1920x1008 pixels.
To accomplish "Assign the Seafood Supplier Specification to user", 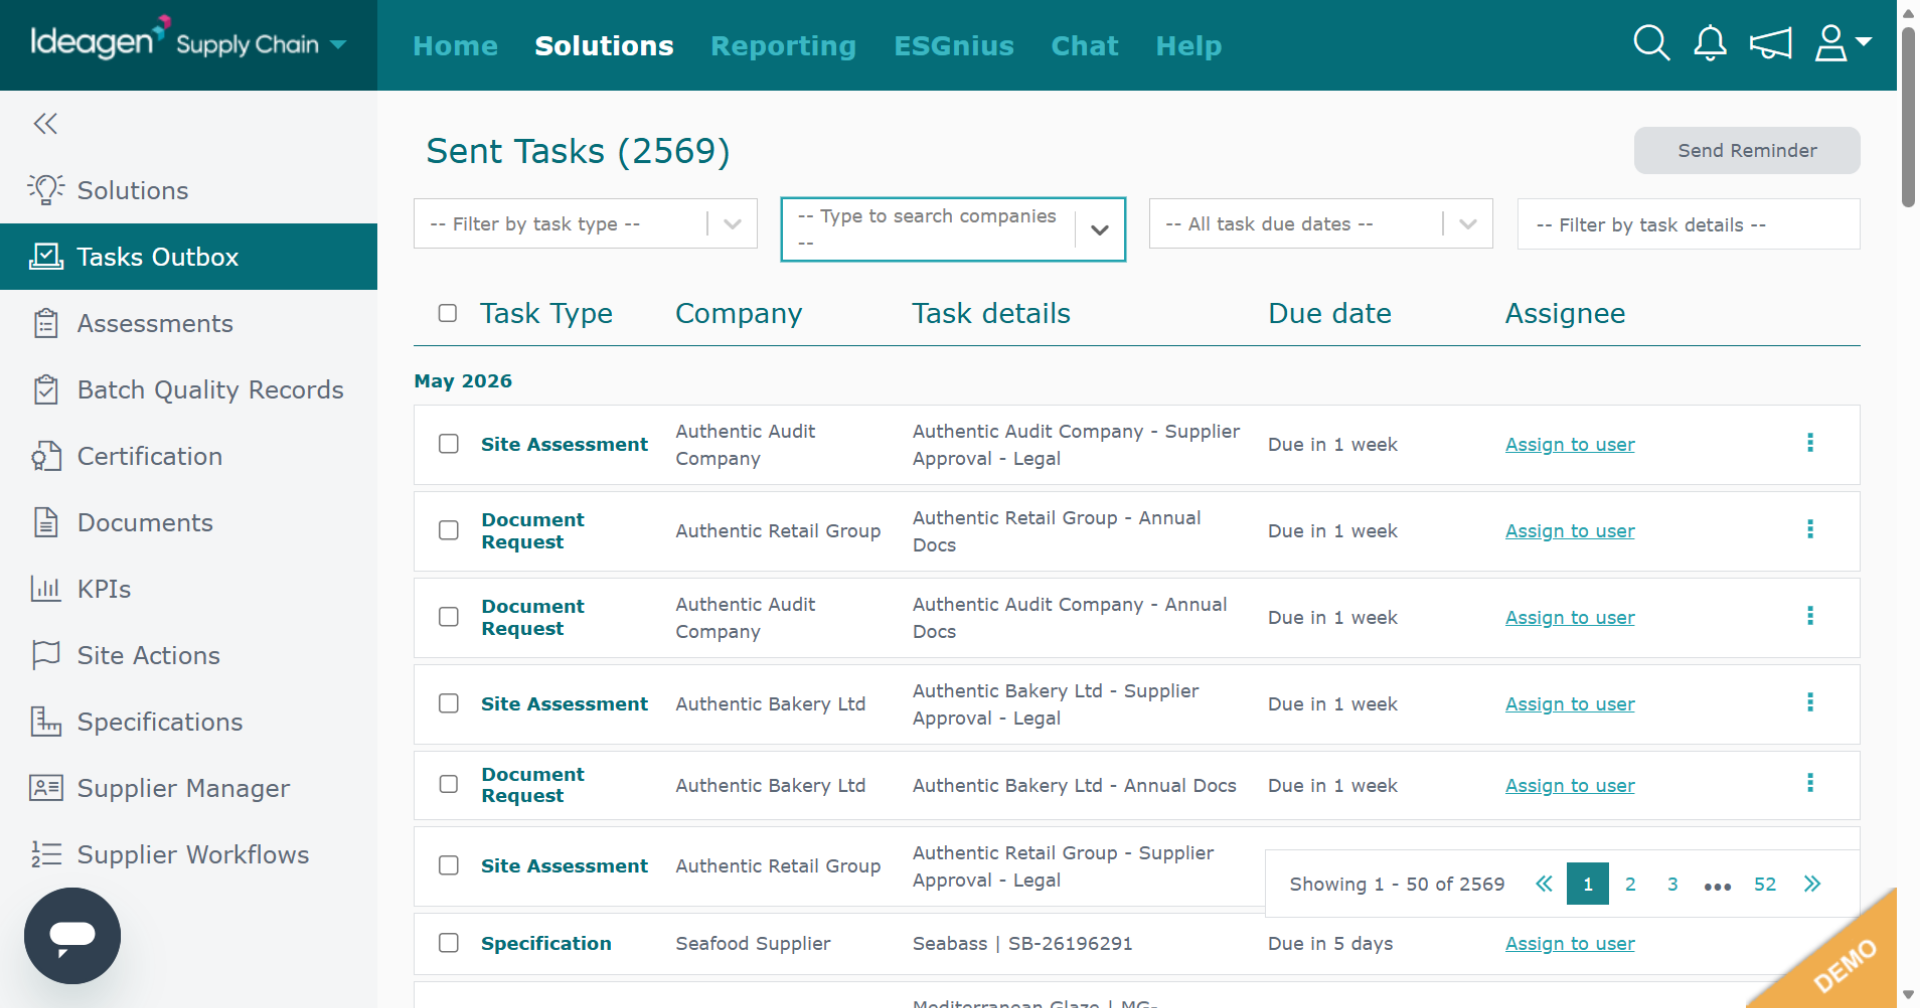I will [1570, 943].
